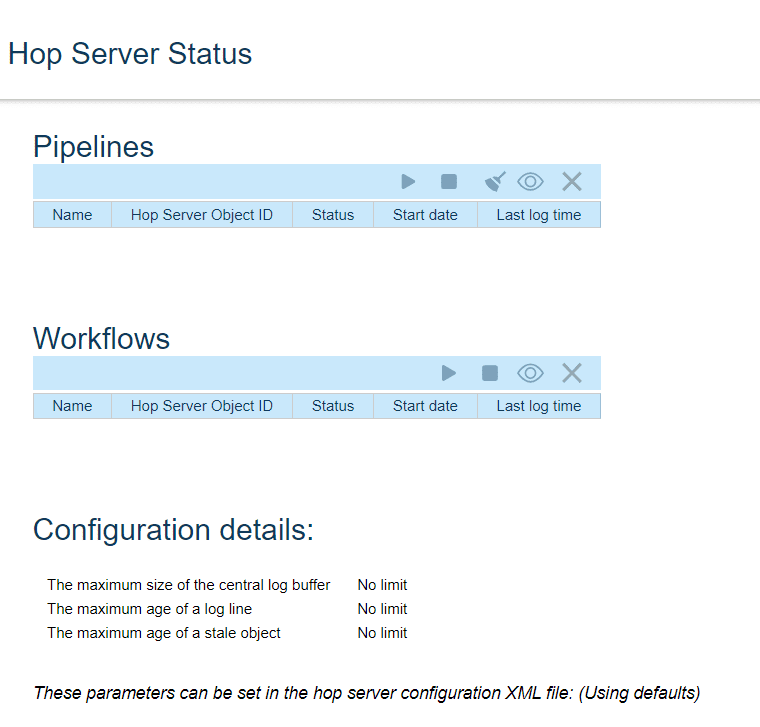Click the run pipeline play icon
Image resolution: width=760 pixels, height=727 pixels.
click(x=408, y=181)
